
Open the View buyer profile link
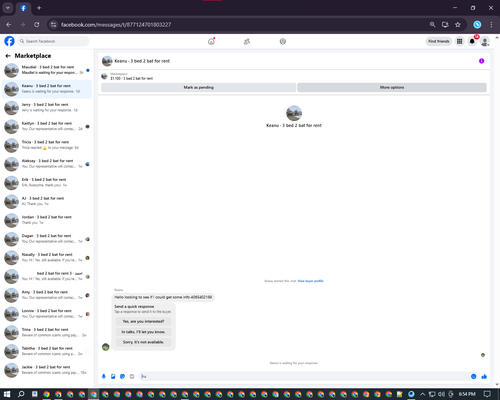[310, 281]
